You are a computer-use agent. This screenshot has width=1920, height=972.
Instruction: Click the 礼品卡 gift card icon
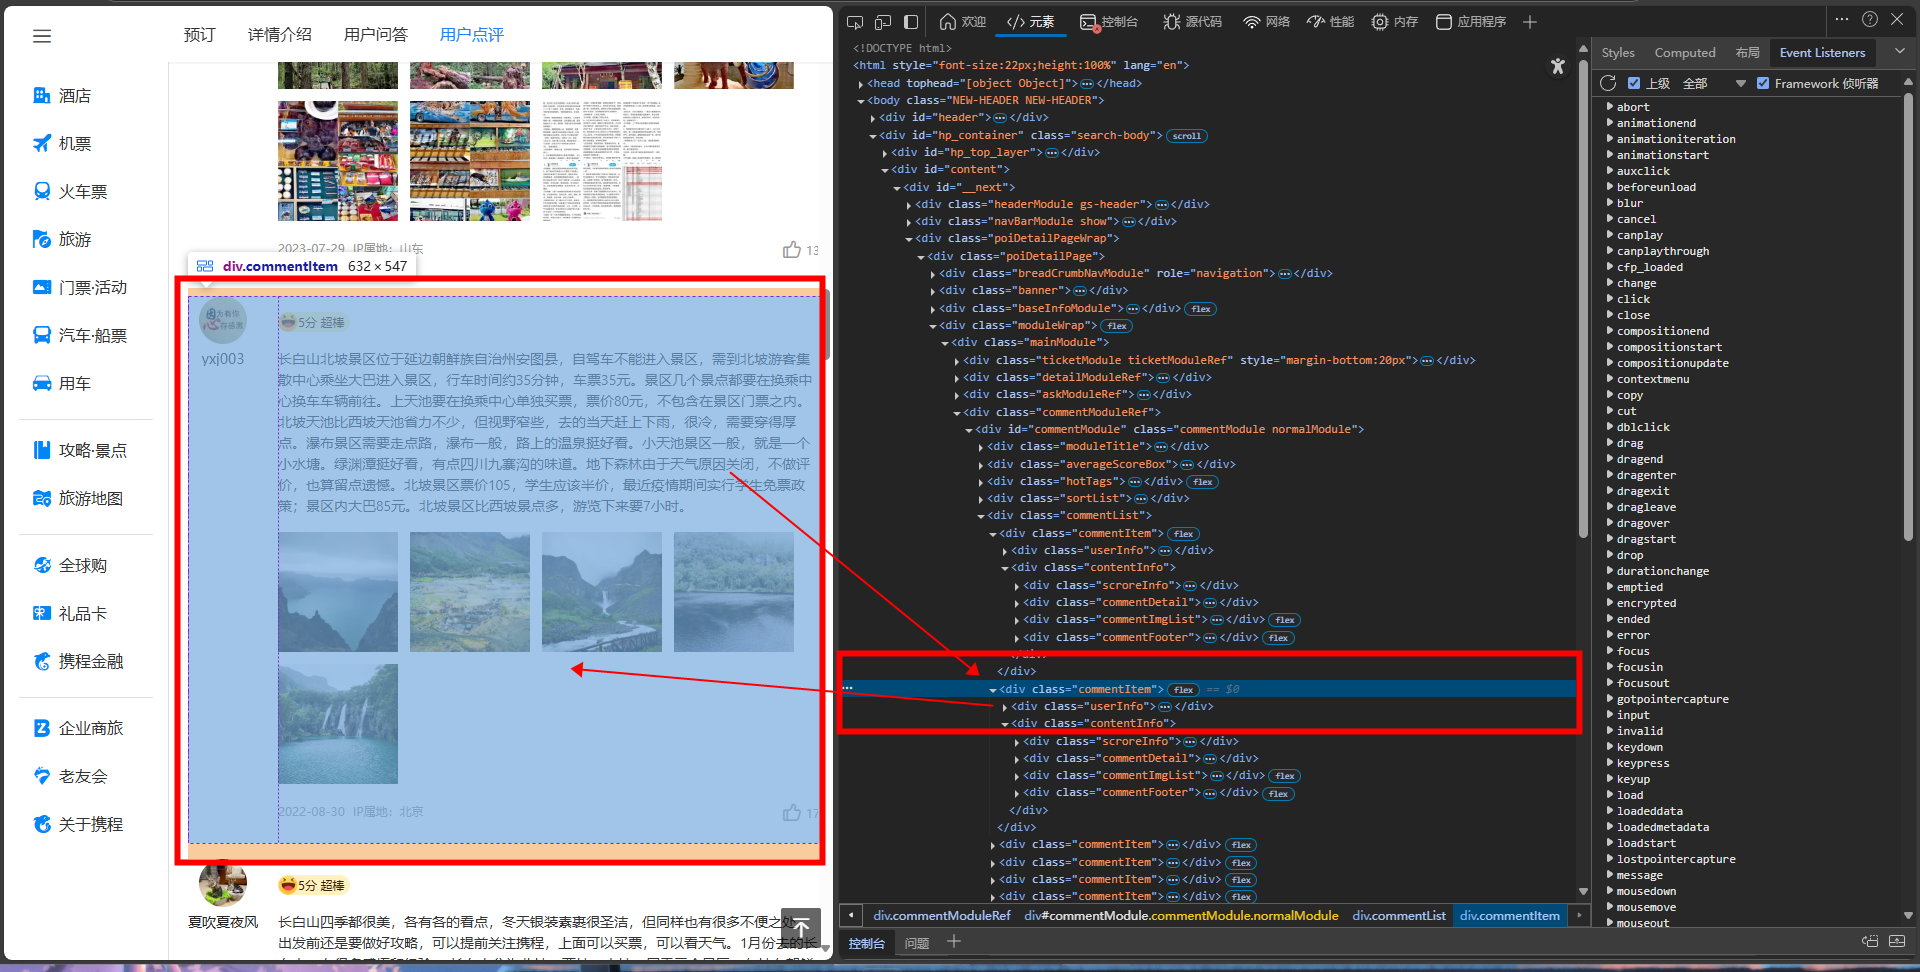(42, 614)
